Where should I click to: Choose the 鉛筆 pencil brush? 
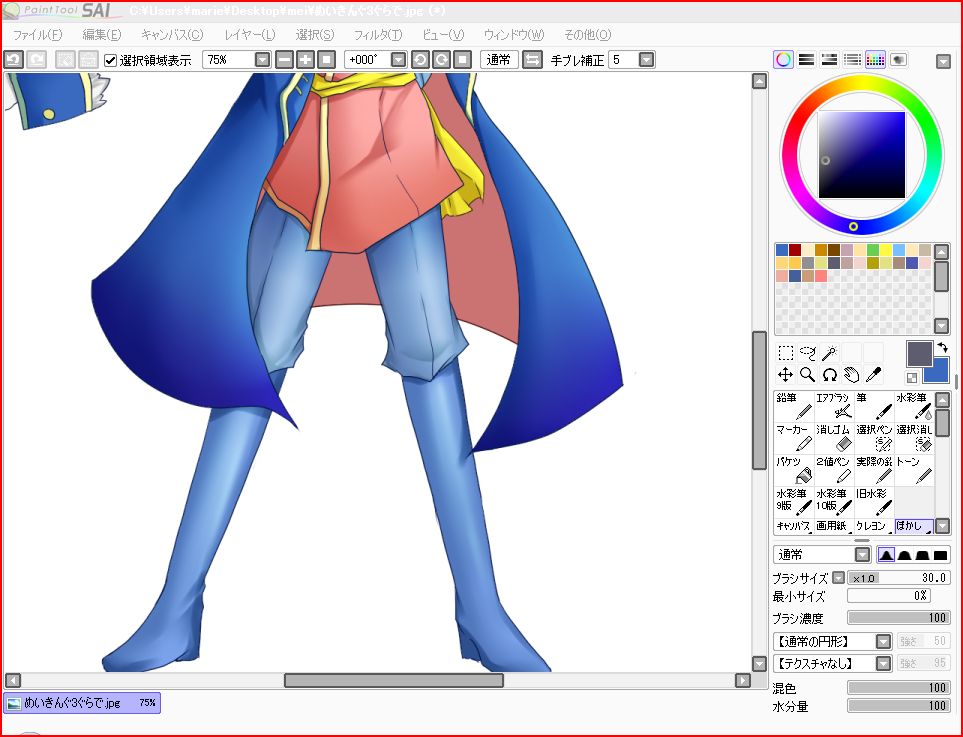point(793,406)
